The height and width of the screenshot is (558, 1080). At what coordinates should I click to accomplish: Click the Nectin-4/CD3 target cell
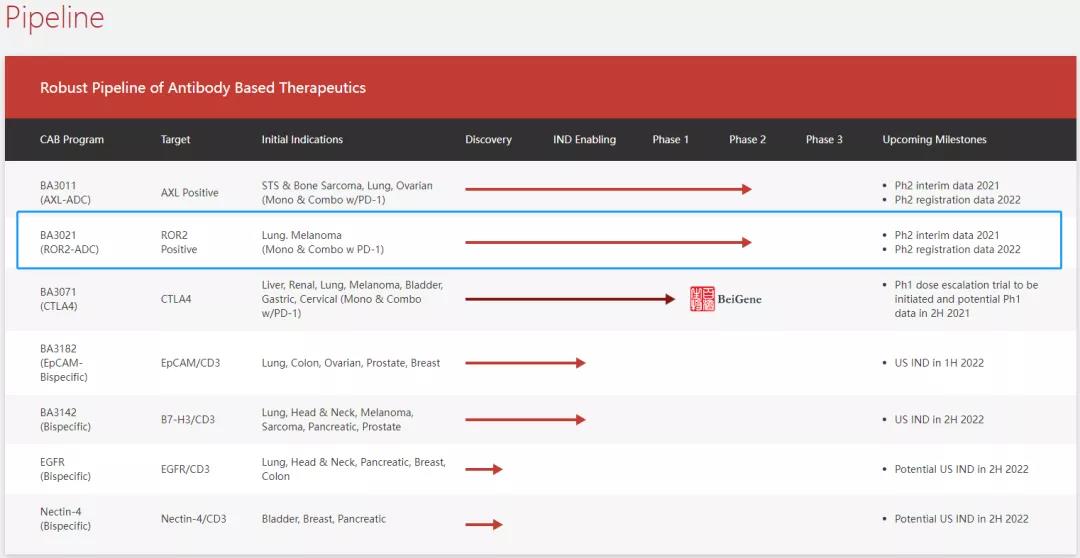[193, 519]
